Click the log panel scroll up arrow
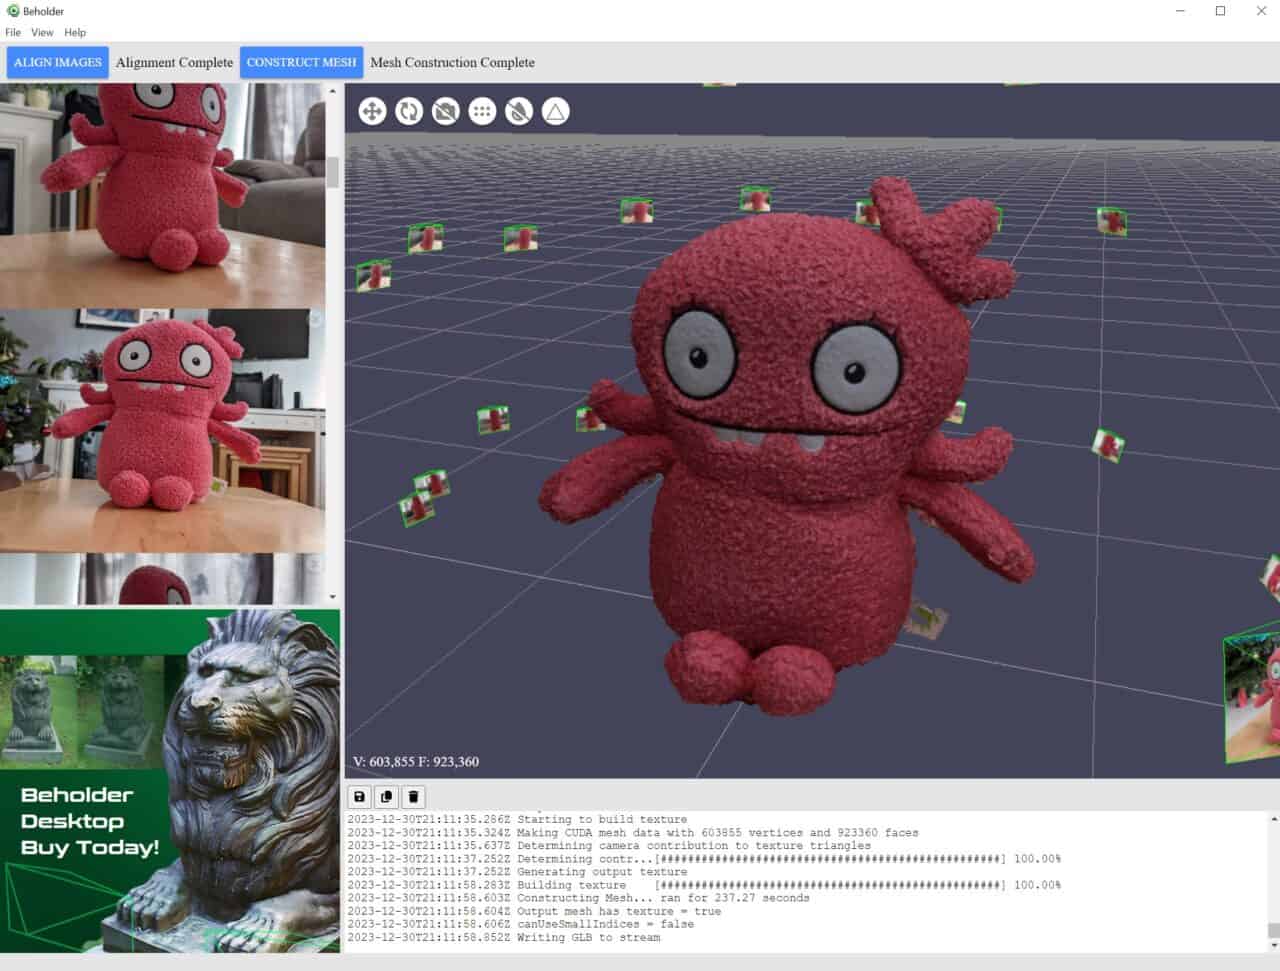 1273,819
